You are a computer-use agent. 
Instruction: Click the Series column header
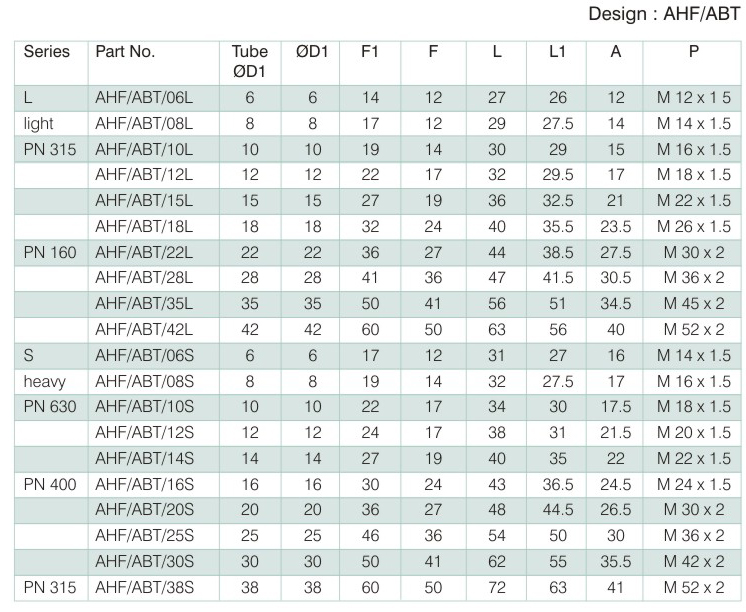[47, 51]
